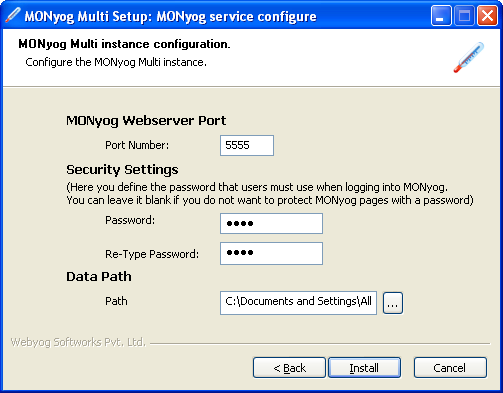Minimize the setup window

[441, 16]
